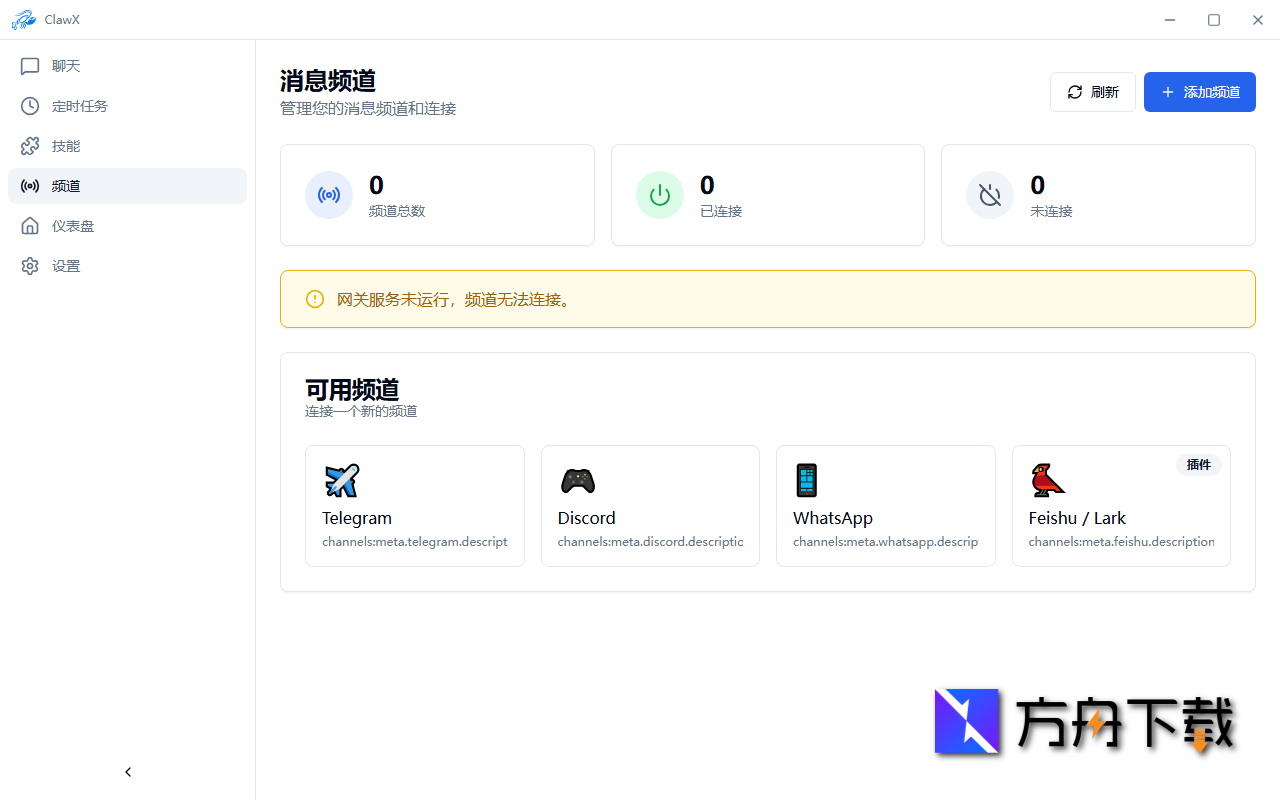Select the Telegram paper plane icon
The width and height of the screenshot is (1280, 800).
(x=342, y=480)
